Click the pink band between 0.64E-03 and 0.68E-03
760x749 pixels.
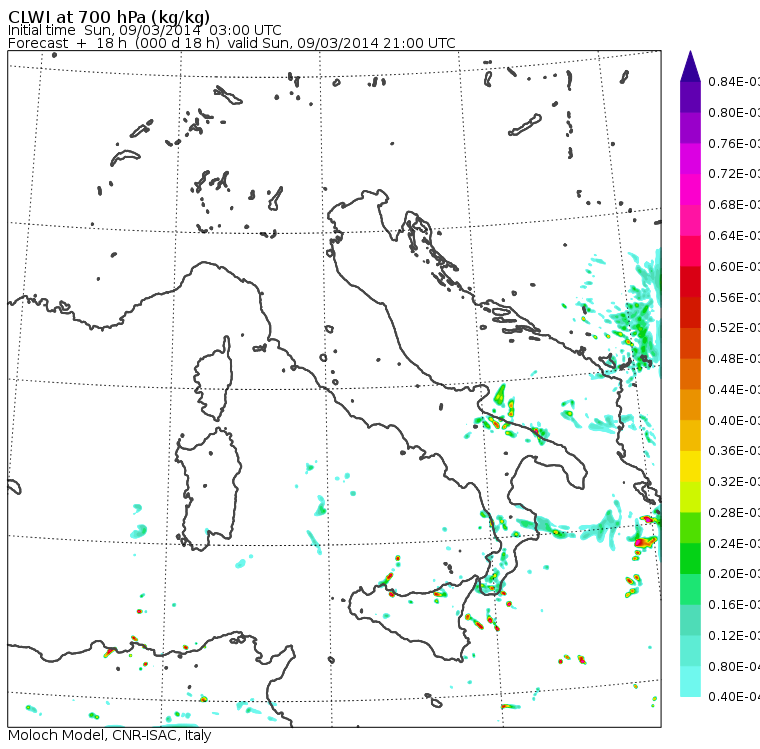[x=690, y=221]
